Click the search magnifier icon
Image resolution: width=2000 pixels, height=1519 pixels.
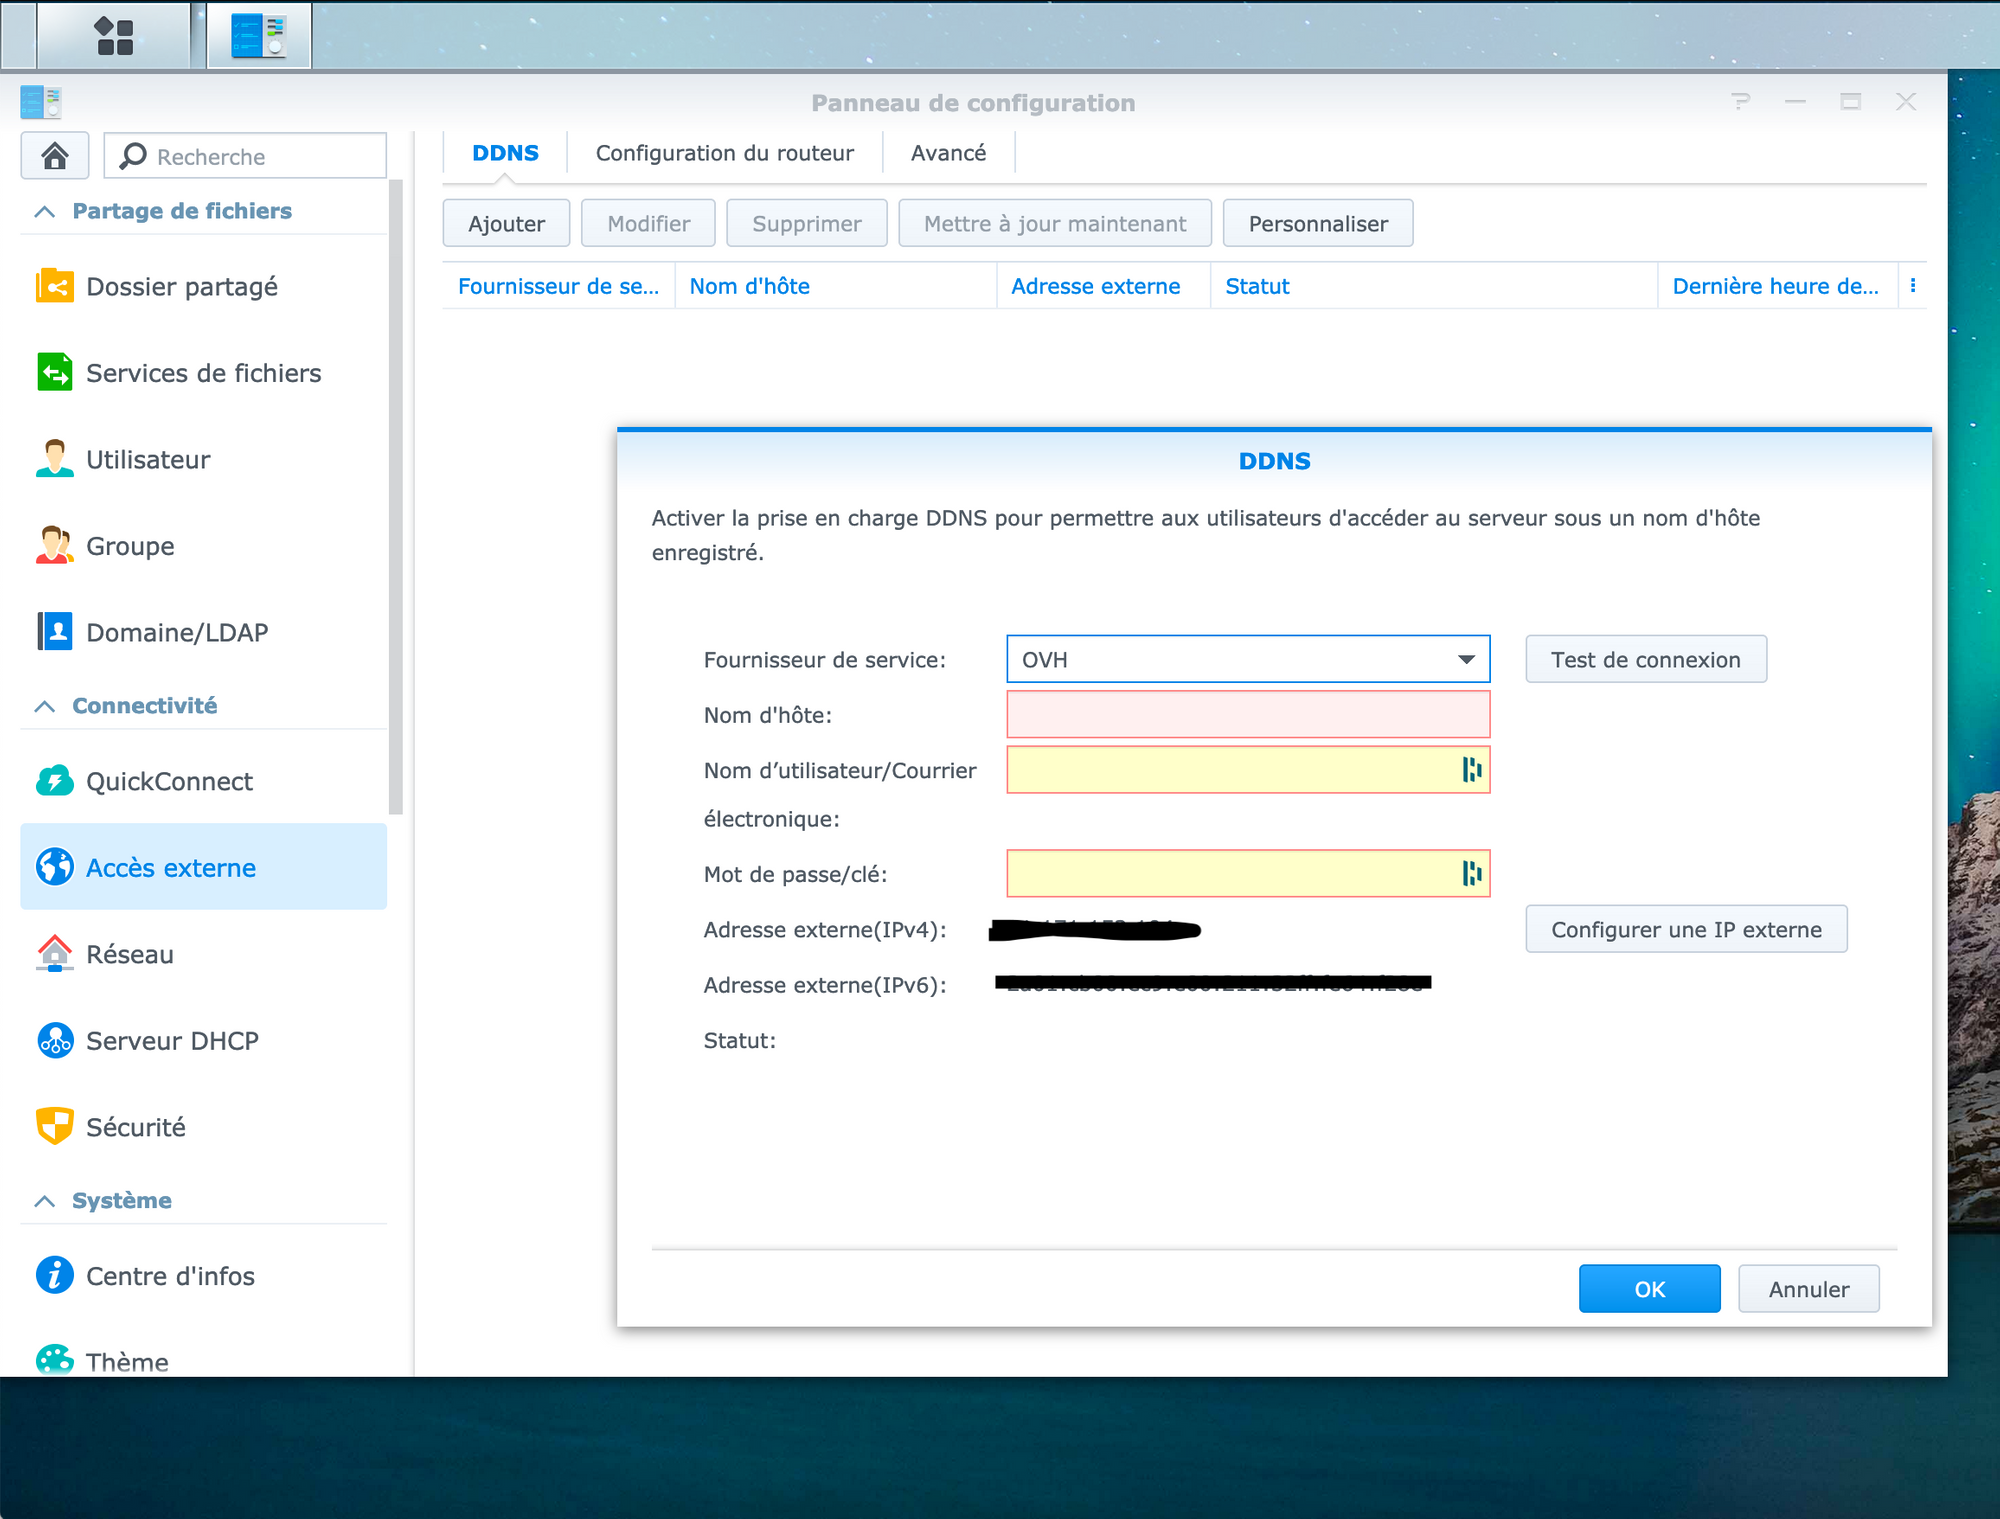(133, 156)
